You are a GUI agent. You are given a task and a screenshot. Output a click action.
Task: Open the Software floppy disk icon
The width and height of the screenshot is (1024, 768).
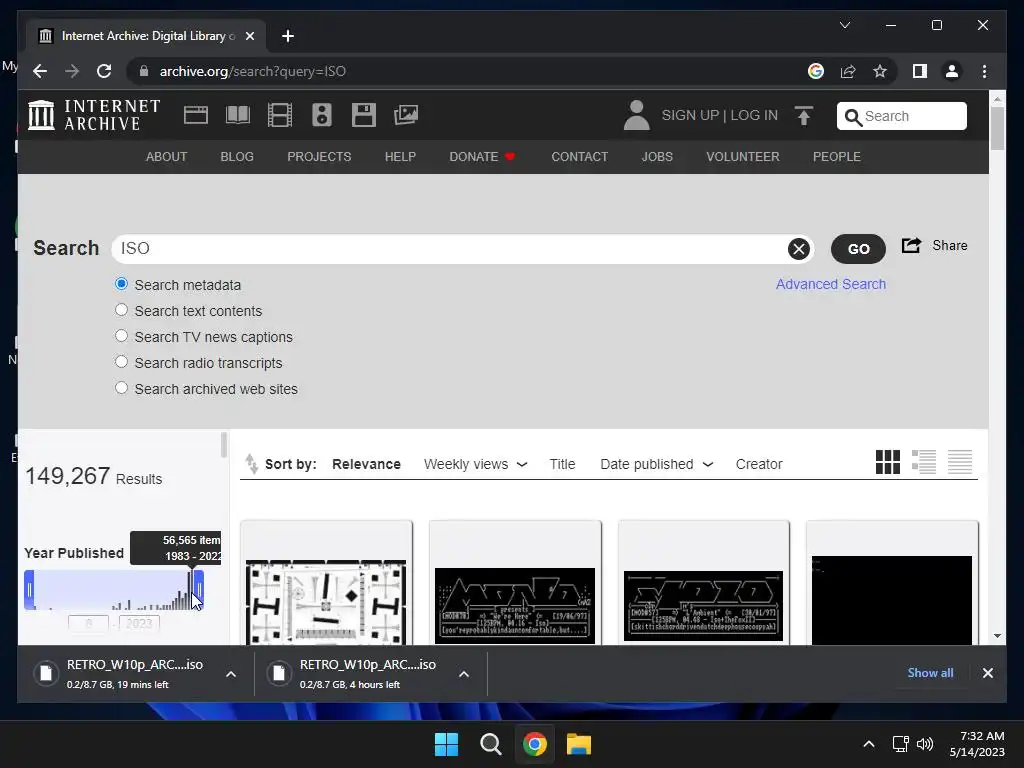(364, 115)
